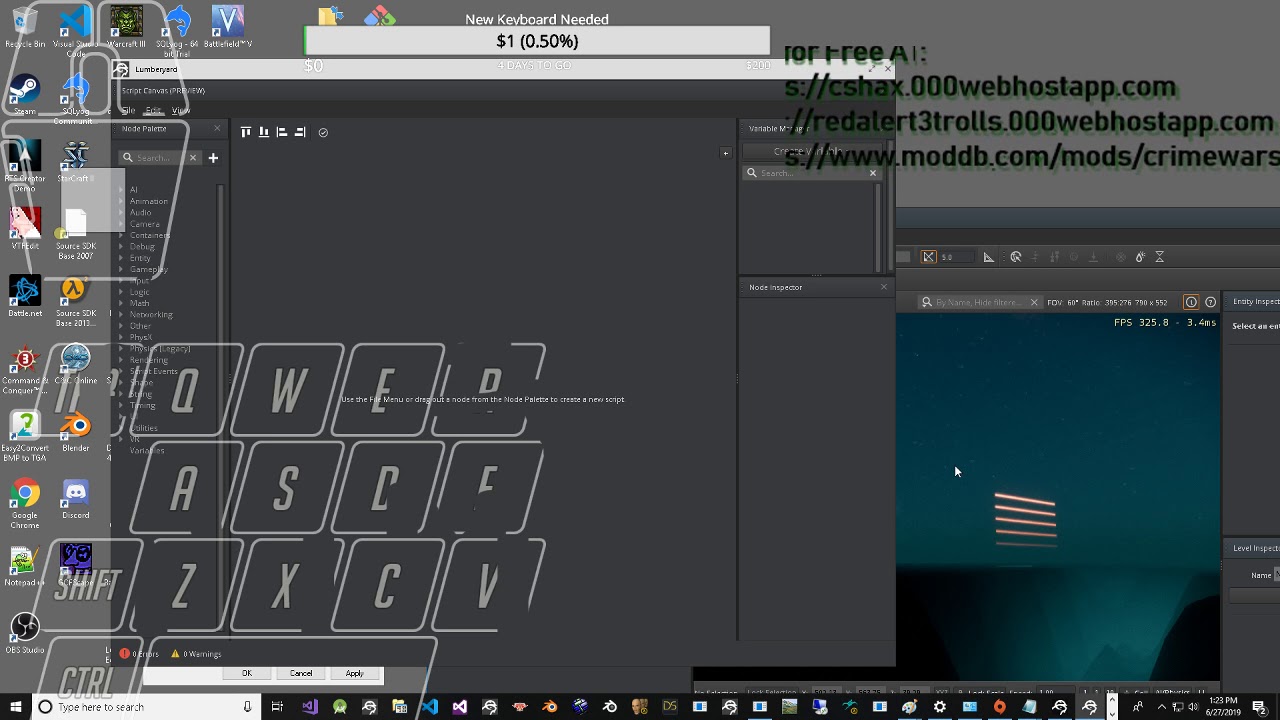Open the View menu in Script Canvas
The image size is (1280, 720).
(x=180, y=110)
